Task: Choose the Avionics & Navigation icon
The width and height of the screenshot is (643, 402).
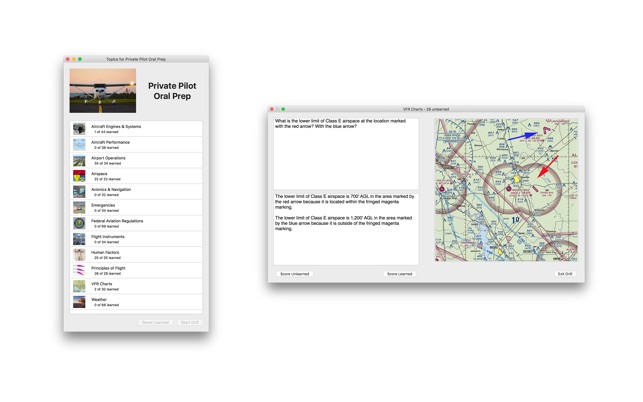Action: point(79,192)
